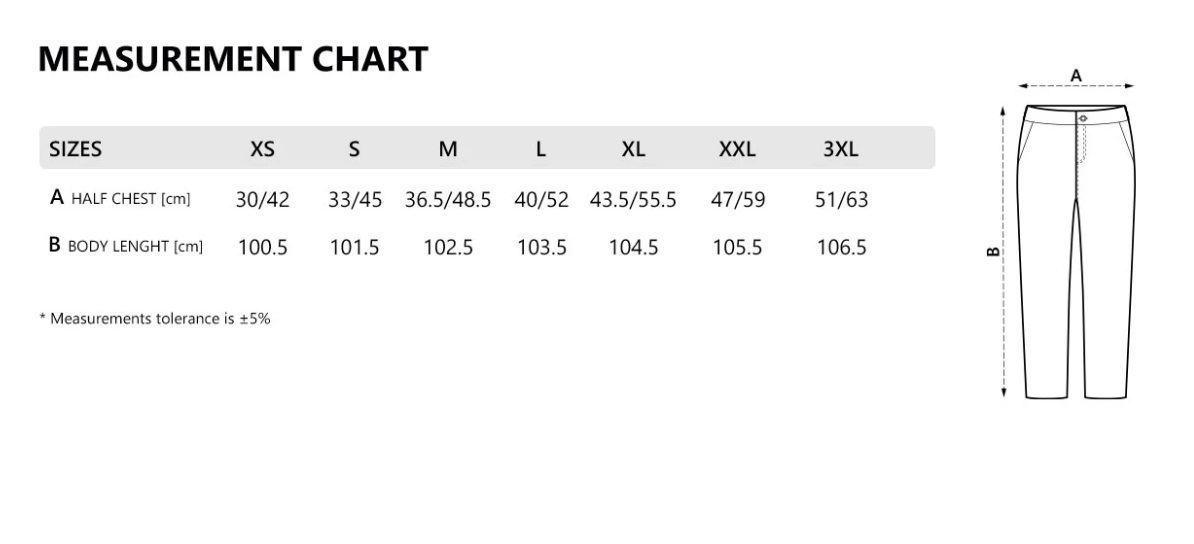The width and height of the screenshot is (1194, 544).
Task: Select the M size column header
Action: coord(448,149)
